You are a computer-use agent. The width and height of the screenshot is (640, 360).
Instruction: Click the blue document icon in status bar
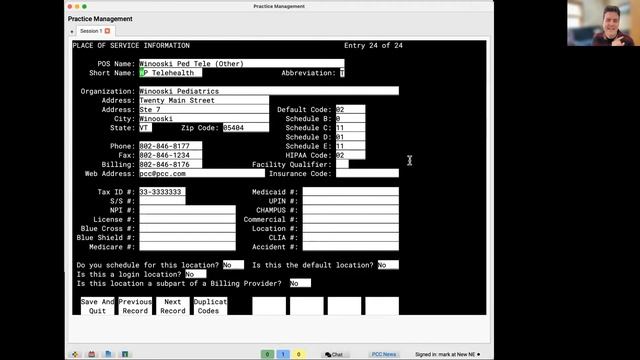(108, 354)
